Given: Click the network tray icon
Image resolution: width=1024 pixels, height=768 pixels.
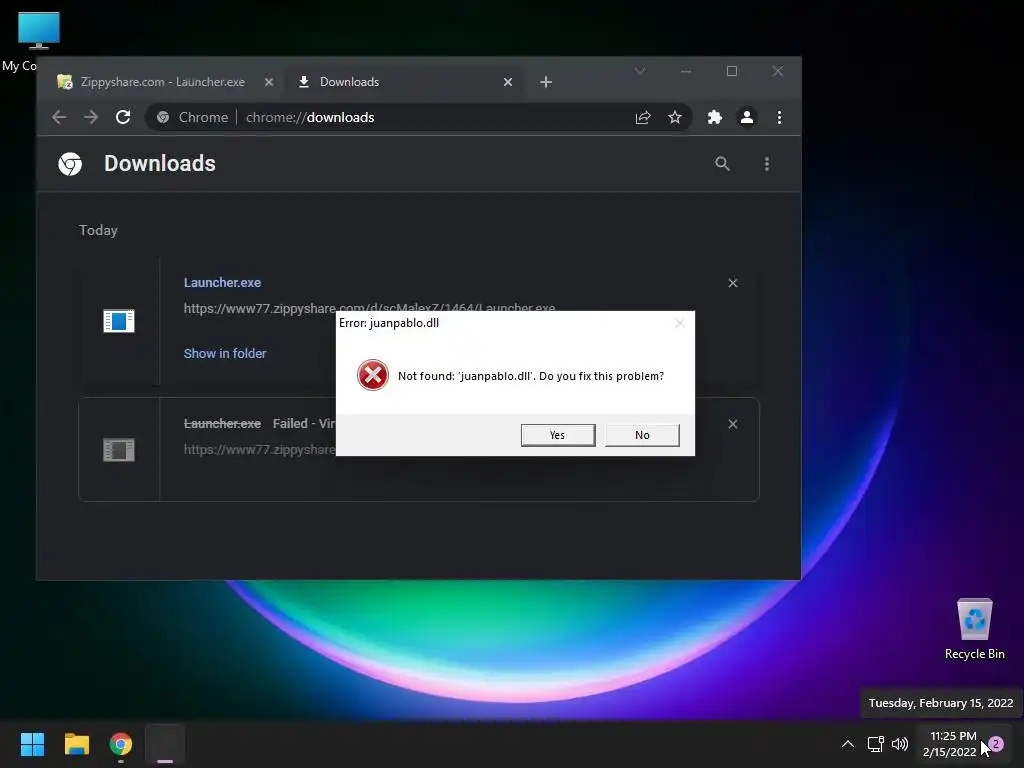Looking at the screenshot, I should (875, 744).
